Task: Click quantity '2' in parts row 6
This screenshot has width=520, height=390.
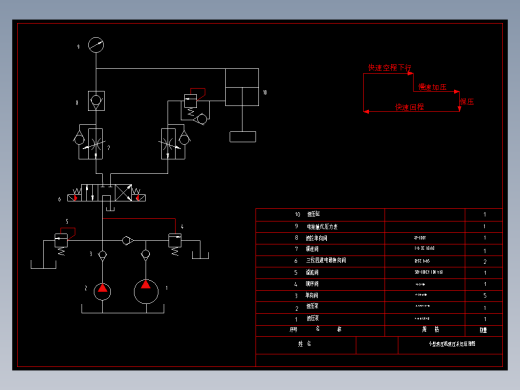Action: click(485, 262)
